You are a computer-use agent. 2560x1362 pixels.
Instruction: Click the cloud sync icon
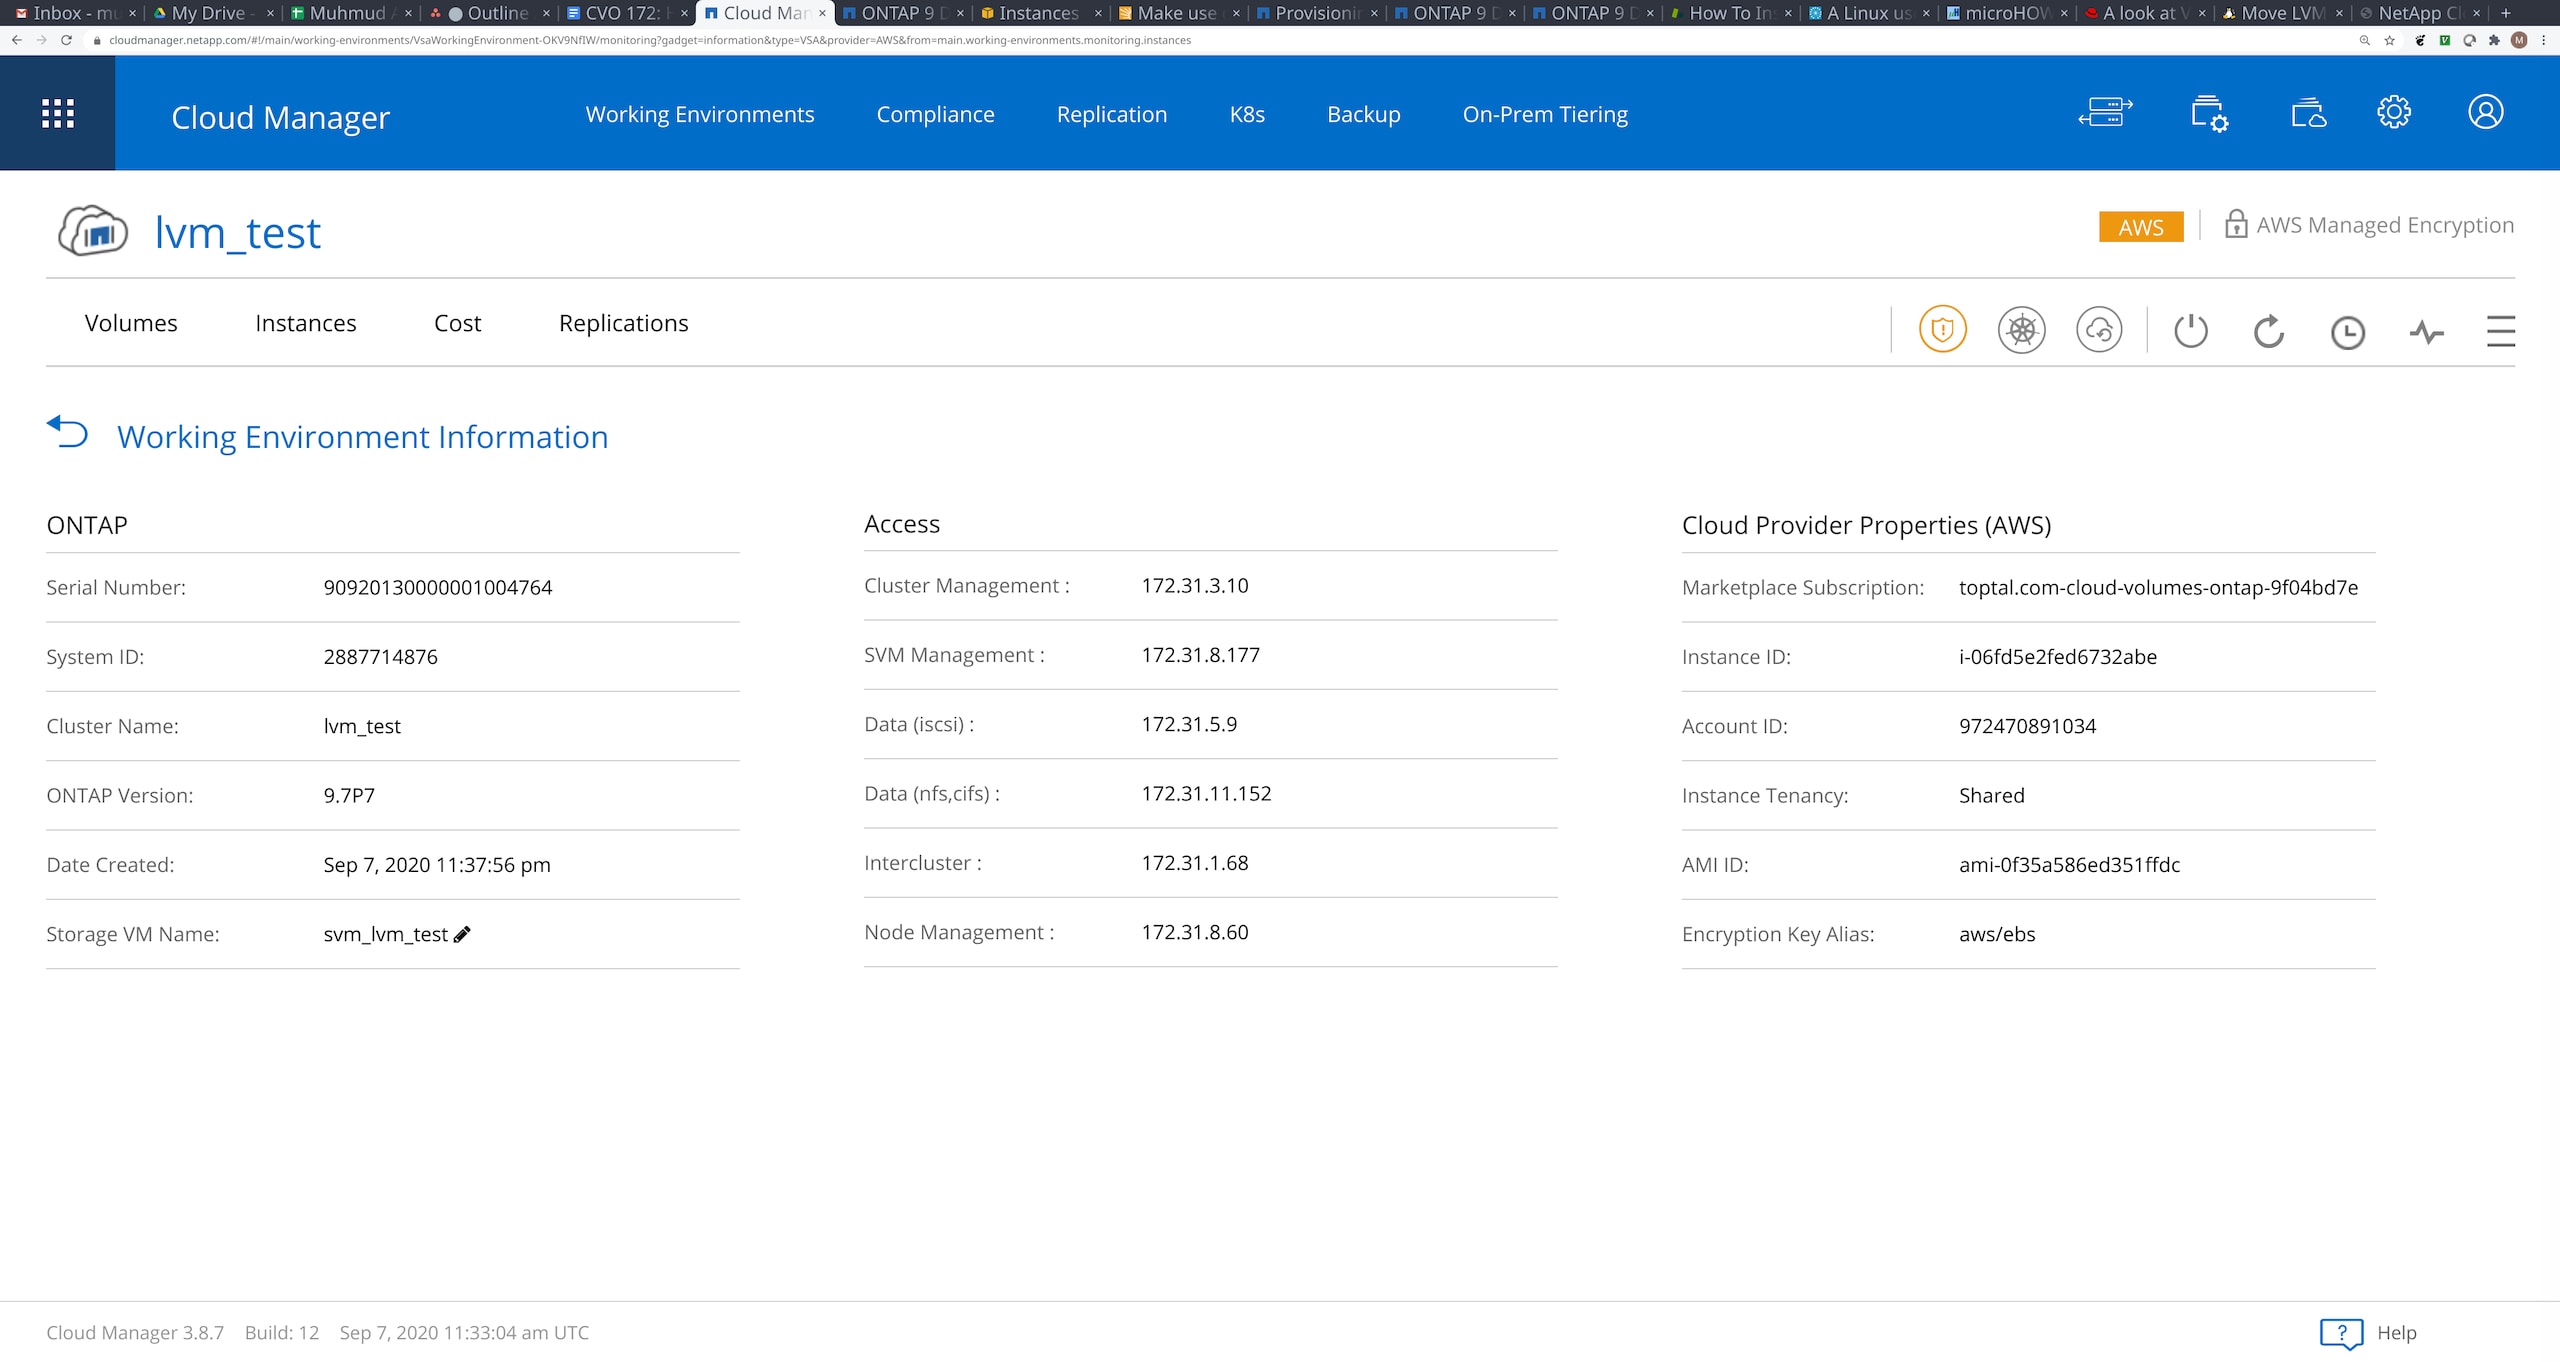point(2099,330)
